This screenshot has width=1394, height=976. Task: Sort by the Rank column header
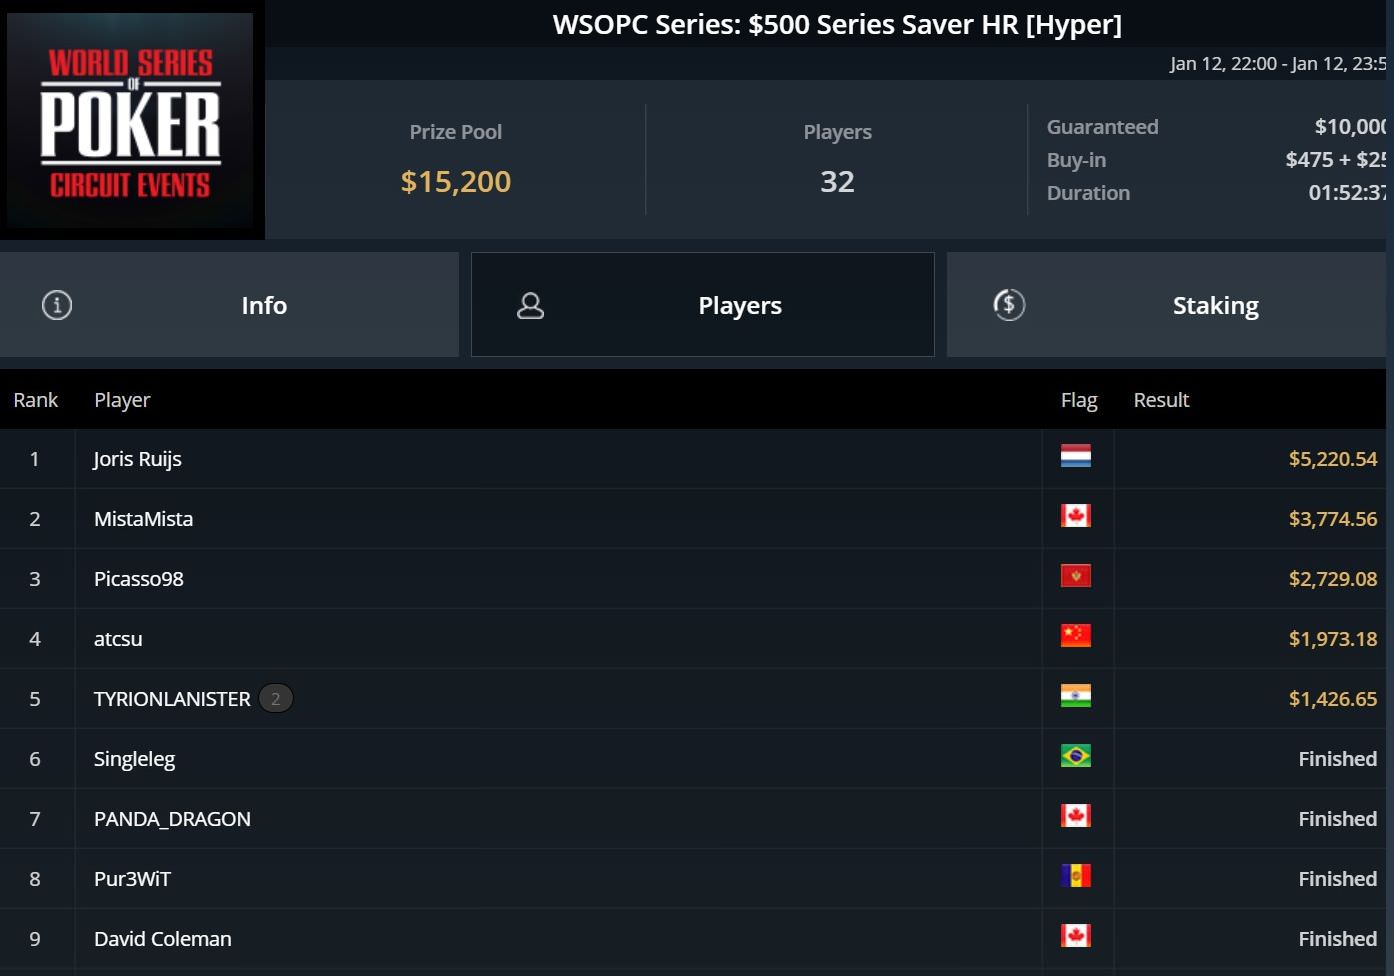(x=36, y=400)
